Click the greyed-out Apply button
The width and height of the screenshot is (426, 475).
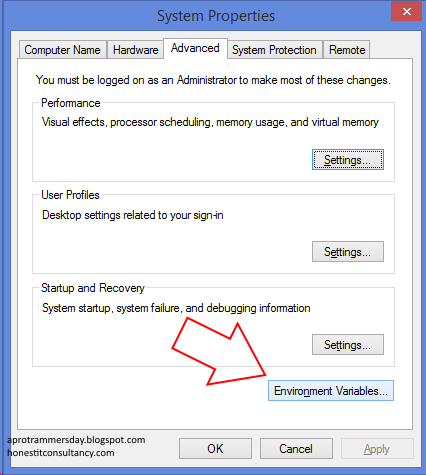(377, 449)
